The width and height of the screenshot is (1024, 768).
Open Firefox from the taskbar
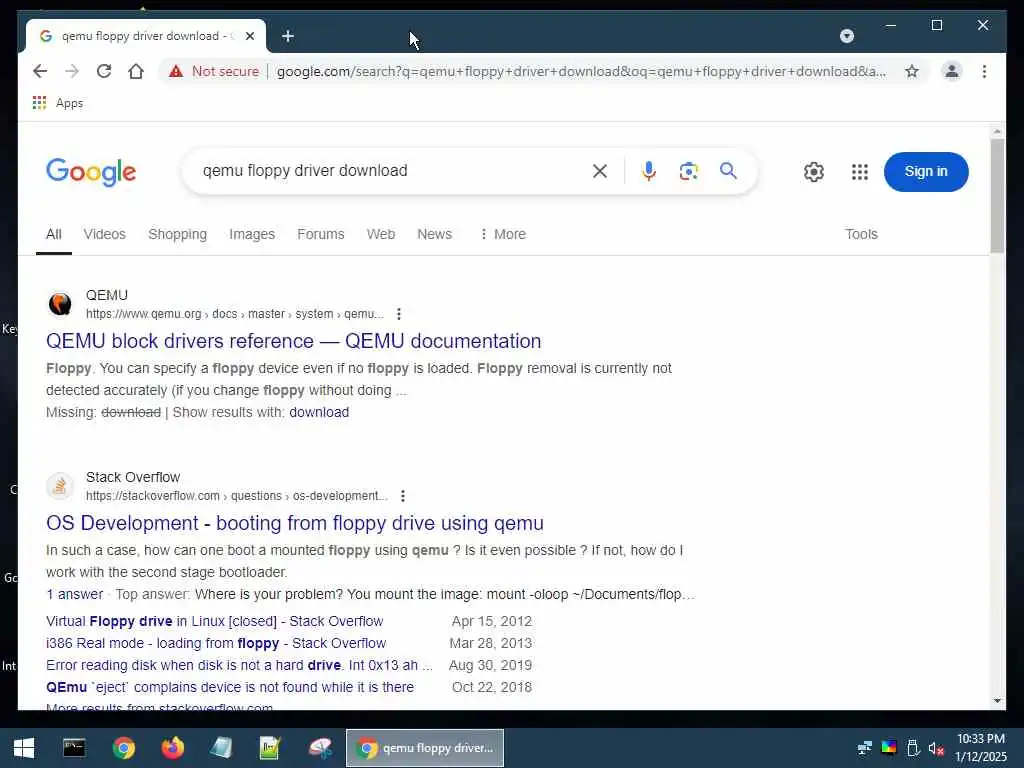[x=173, y=748]
